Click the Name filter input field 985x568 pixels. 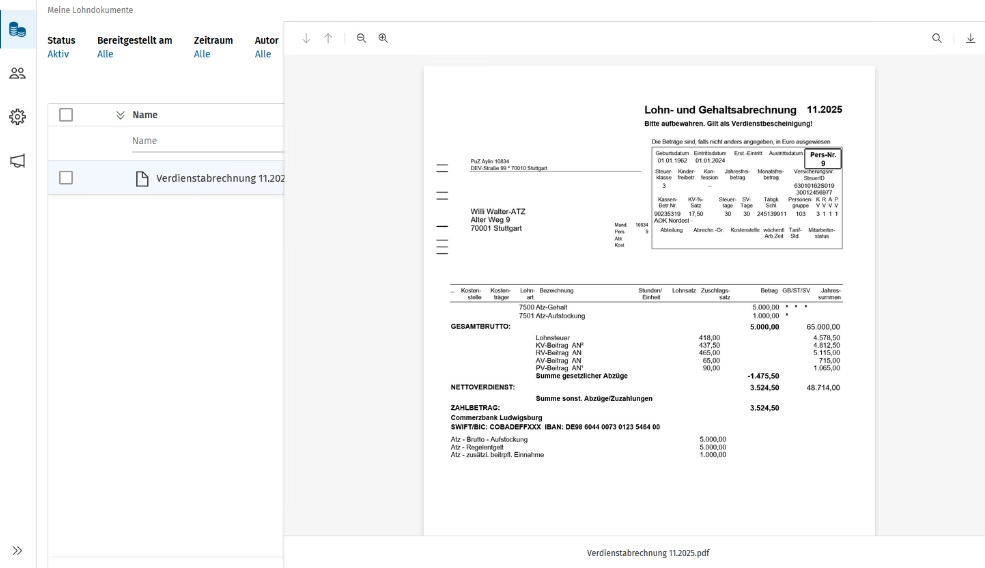[205, 142]
